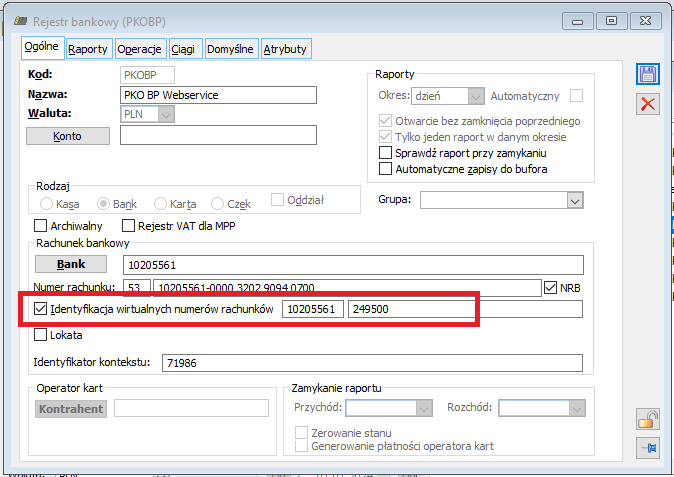Open the Przychód dropdown
This screenshot has height=477, width=674.
pos(424,408)
